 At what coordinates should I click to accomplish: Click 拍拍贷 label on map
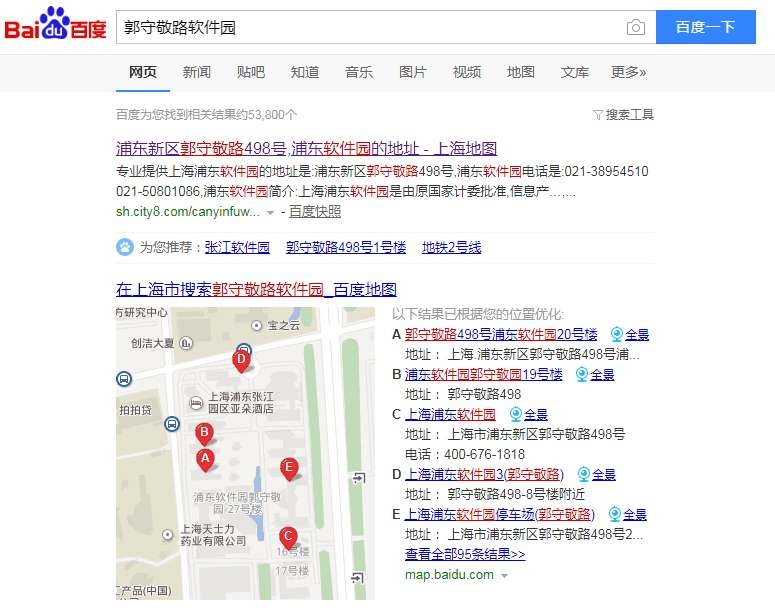click(x=135, y=410)
